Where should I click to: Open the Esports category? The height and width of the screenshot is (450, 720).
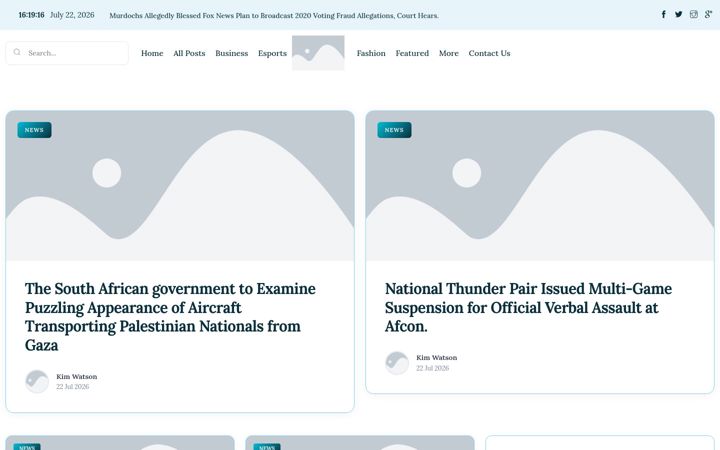point(272,53)
